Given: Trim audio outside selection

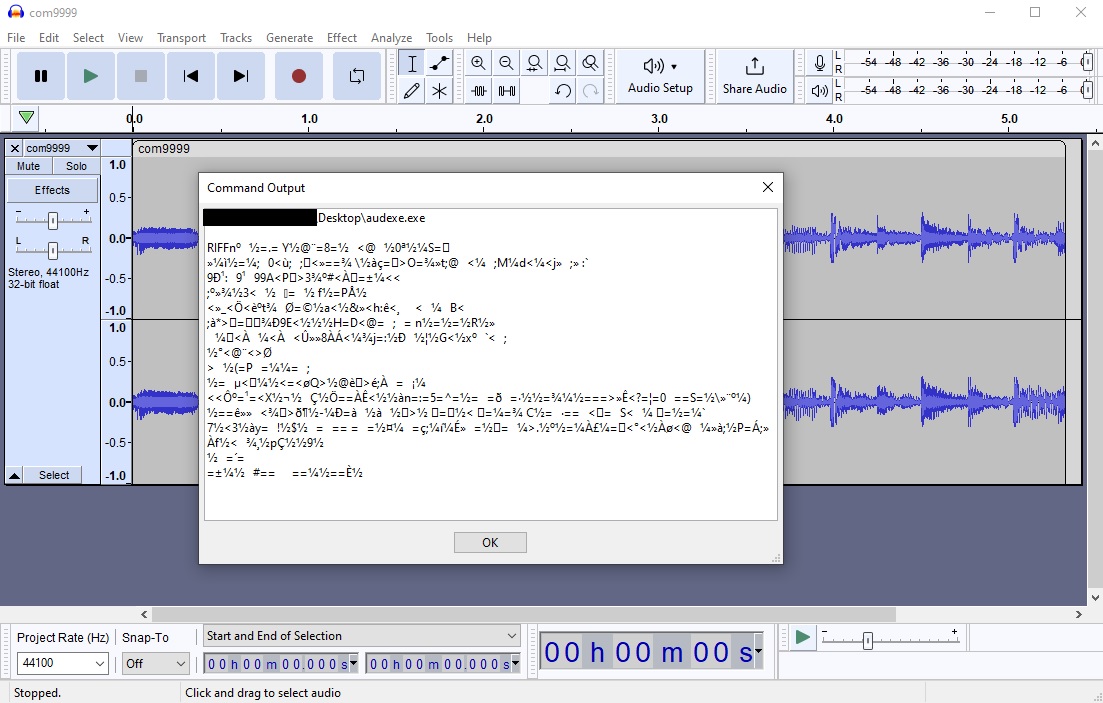Looking at the screenshot, I should coord(479,90).
